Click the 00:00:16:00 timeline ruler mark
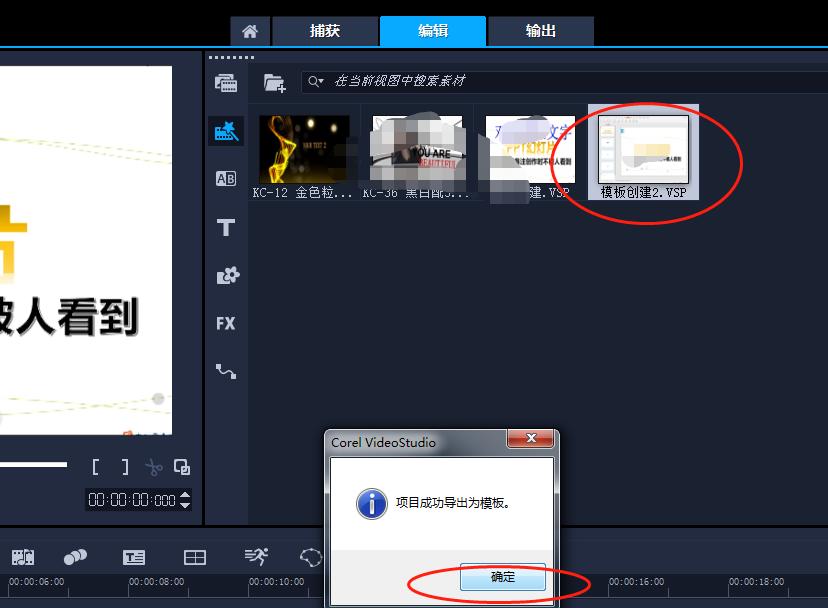Viewport: 828px width, 608px height. (636, 582)
